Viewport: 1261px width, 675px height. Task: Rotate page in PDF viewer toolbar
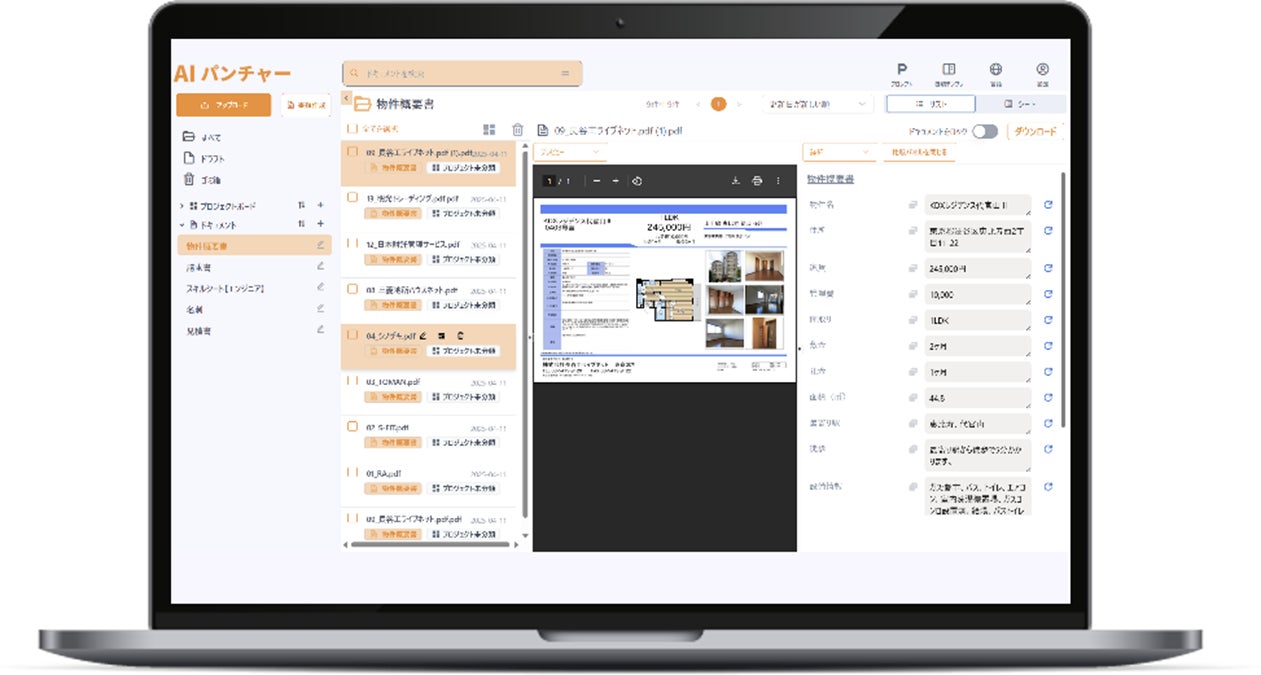637,181
